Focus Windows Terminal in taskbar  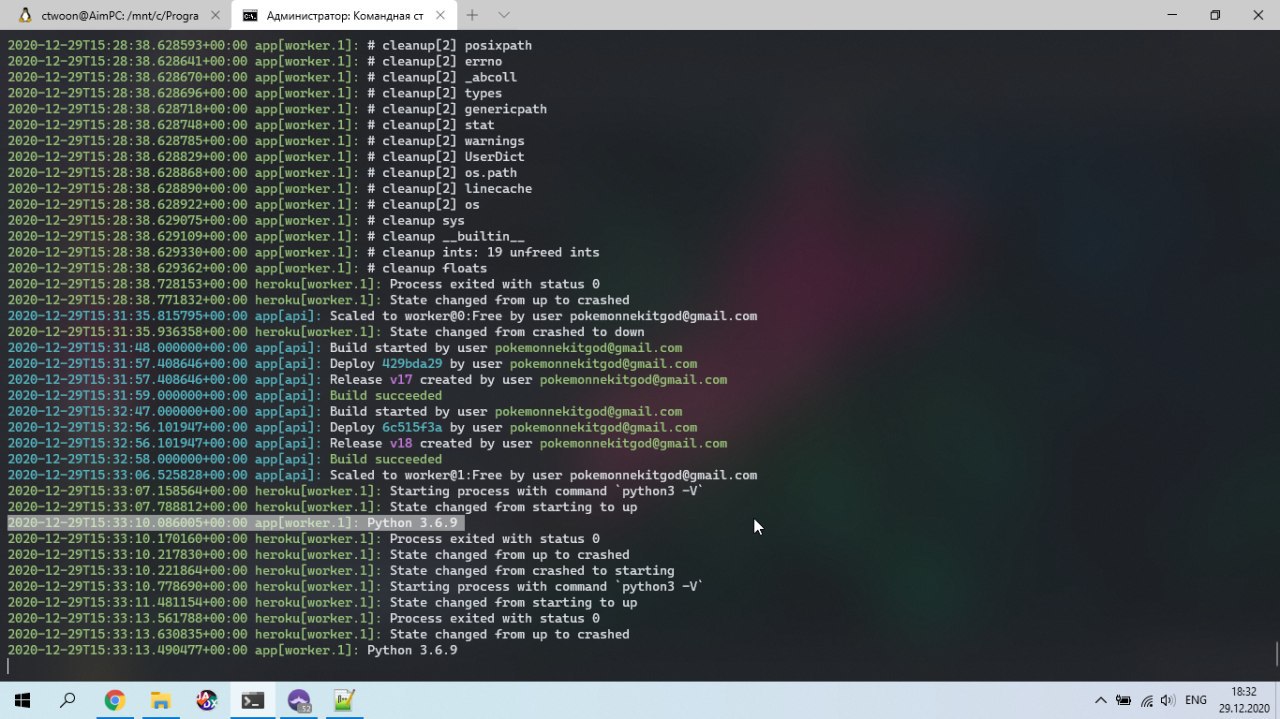253,700
